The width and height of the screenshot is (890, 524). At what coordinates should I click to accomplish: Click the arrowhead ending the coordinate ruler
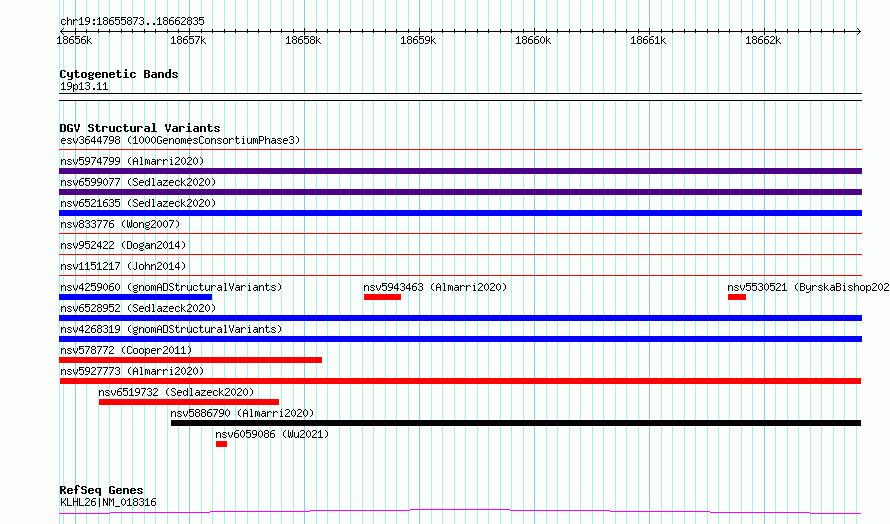[859, 31]
